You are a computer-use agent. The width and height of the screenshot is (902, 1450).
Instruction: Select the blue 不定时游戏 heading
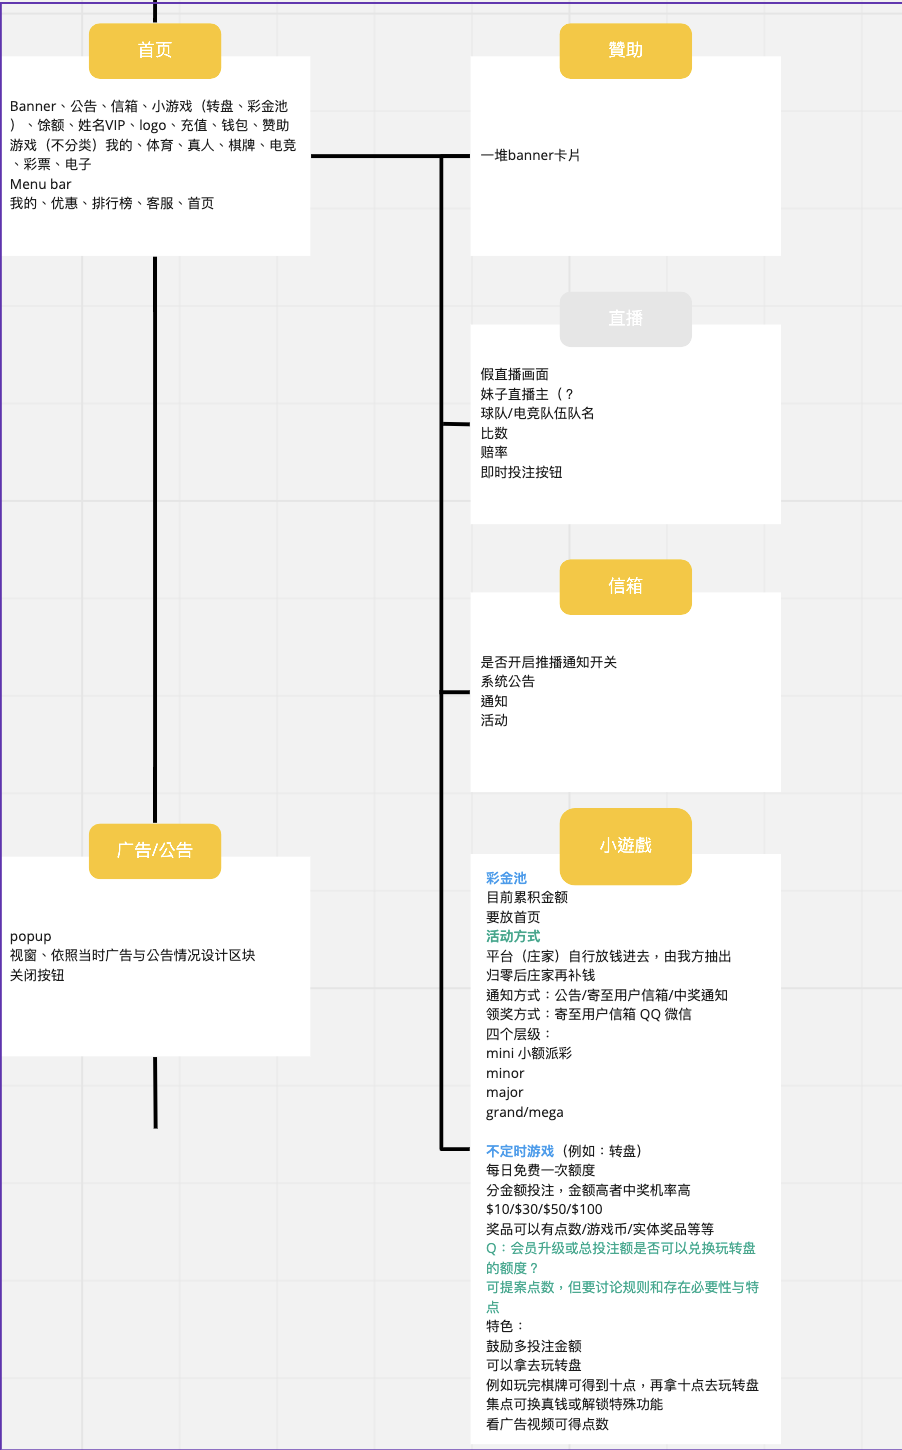pos(520,1151)
